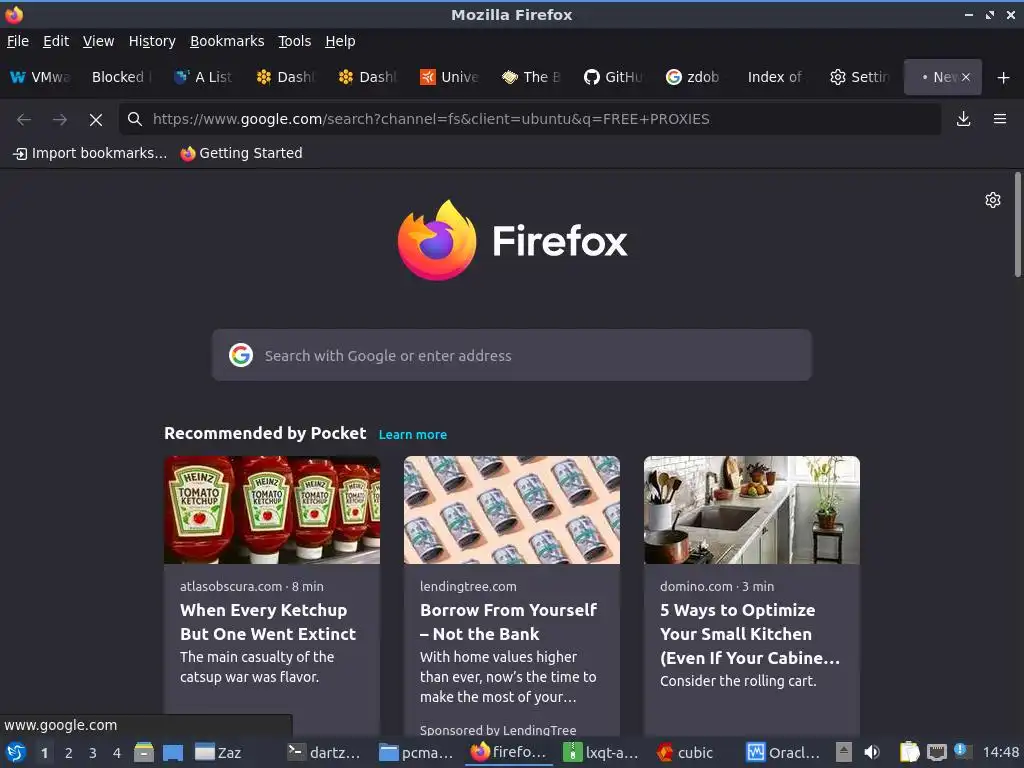Open the Firefox hamburger application menu
Viewport: 1024px width, 768px height.
click(x=1000, y=119)
